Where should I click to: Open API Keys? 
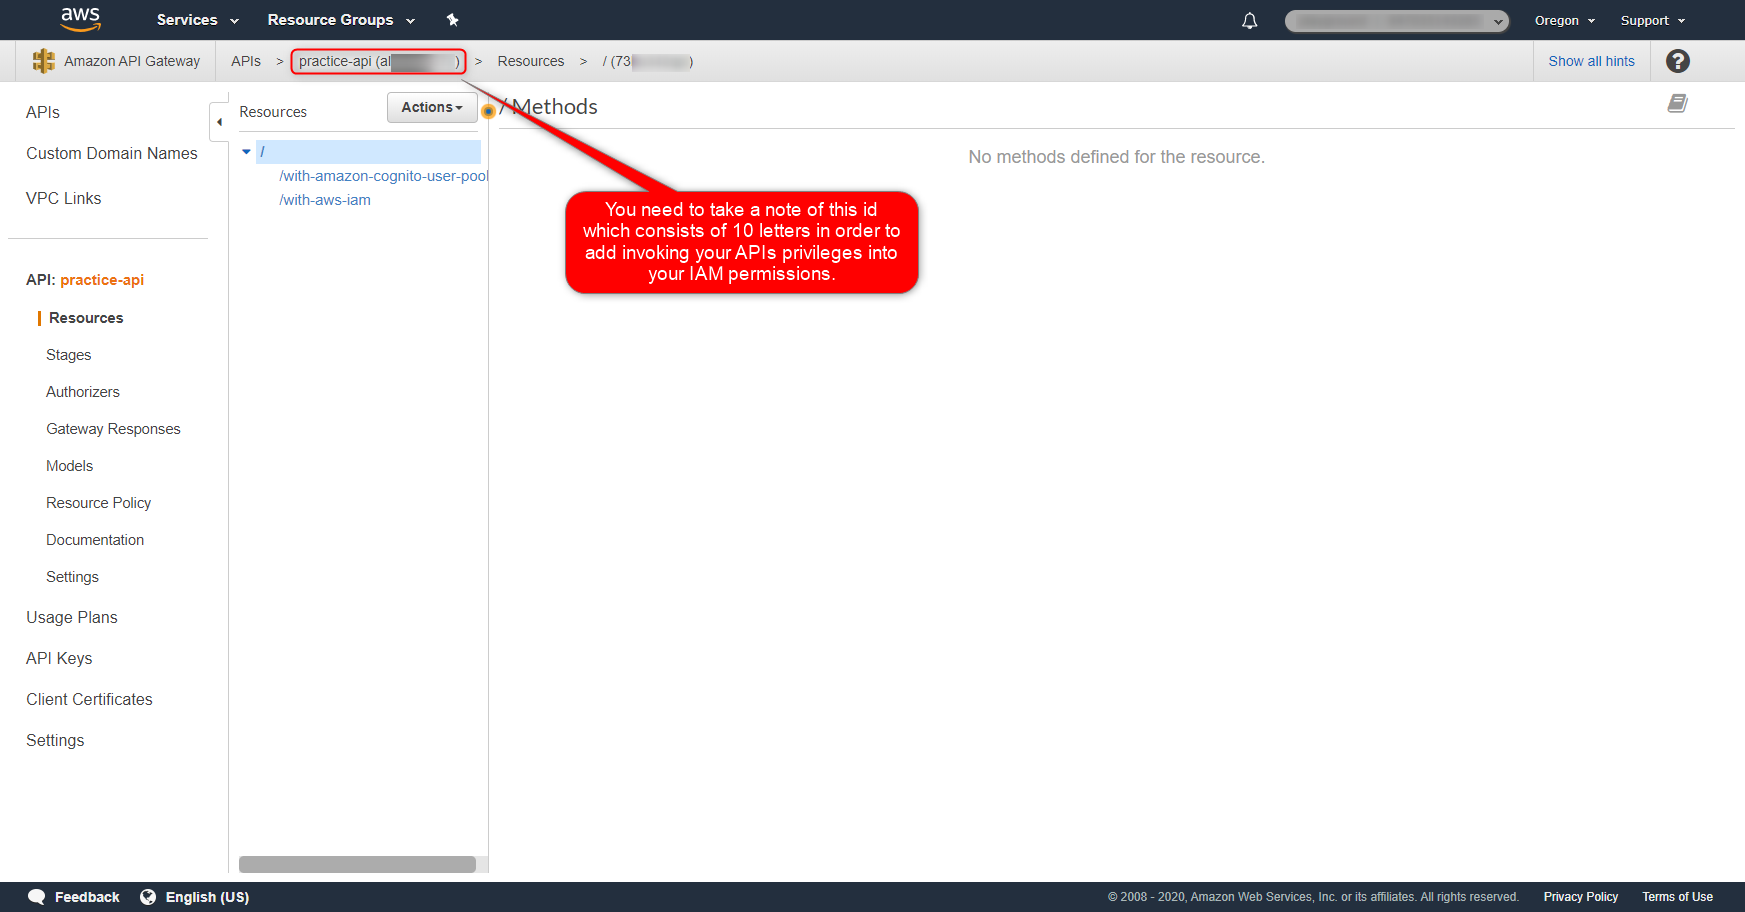coord(59,658)
